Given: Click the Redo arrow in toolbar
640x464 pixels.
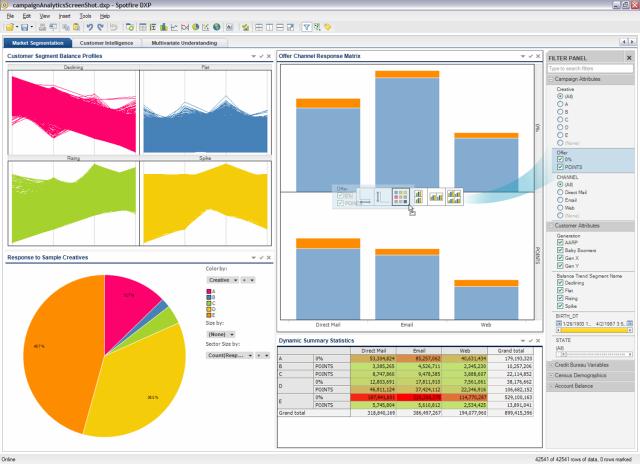Looking at the screenshot, I should (x=100, y=27).
